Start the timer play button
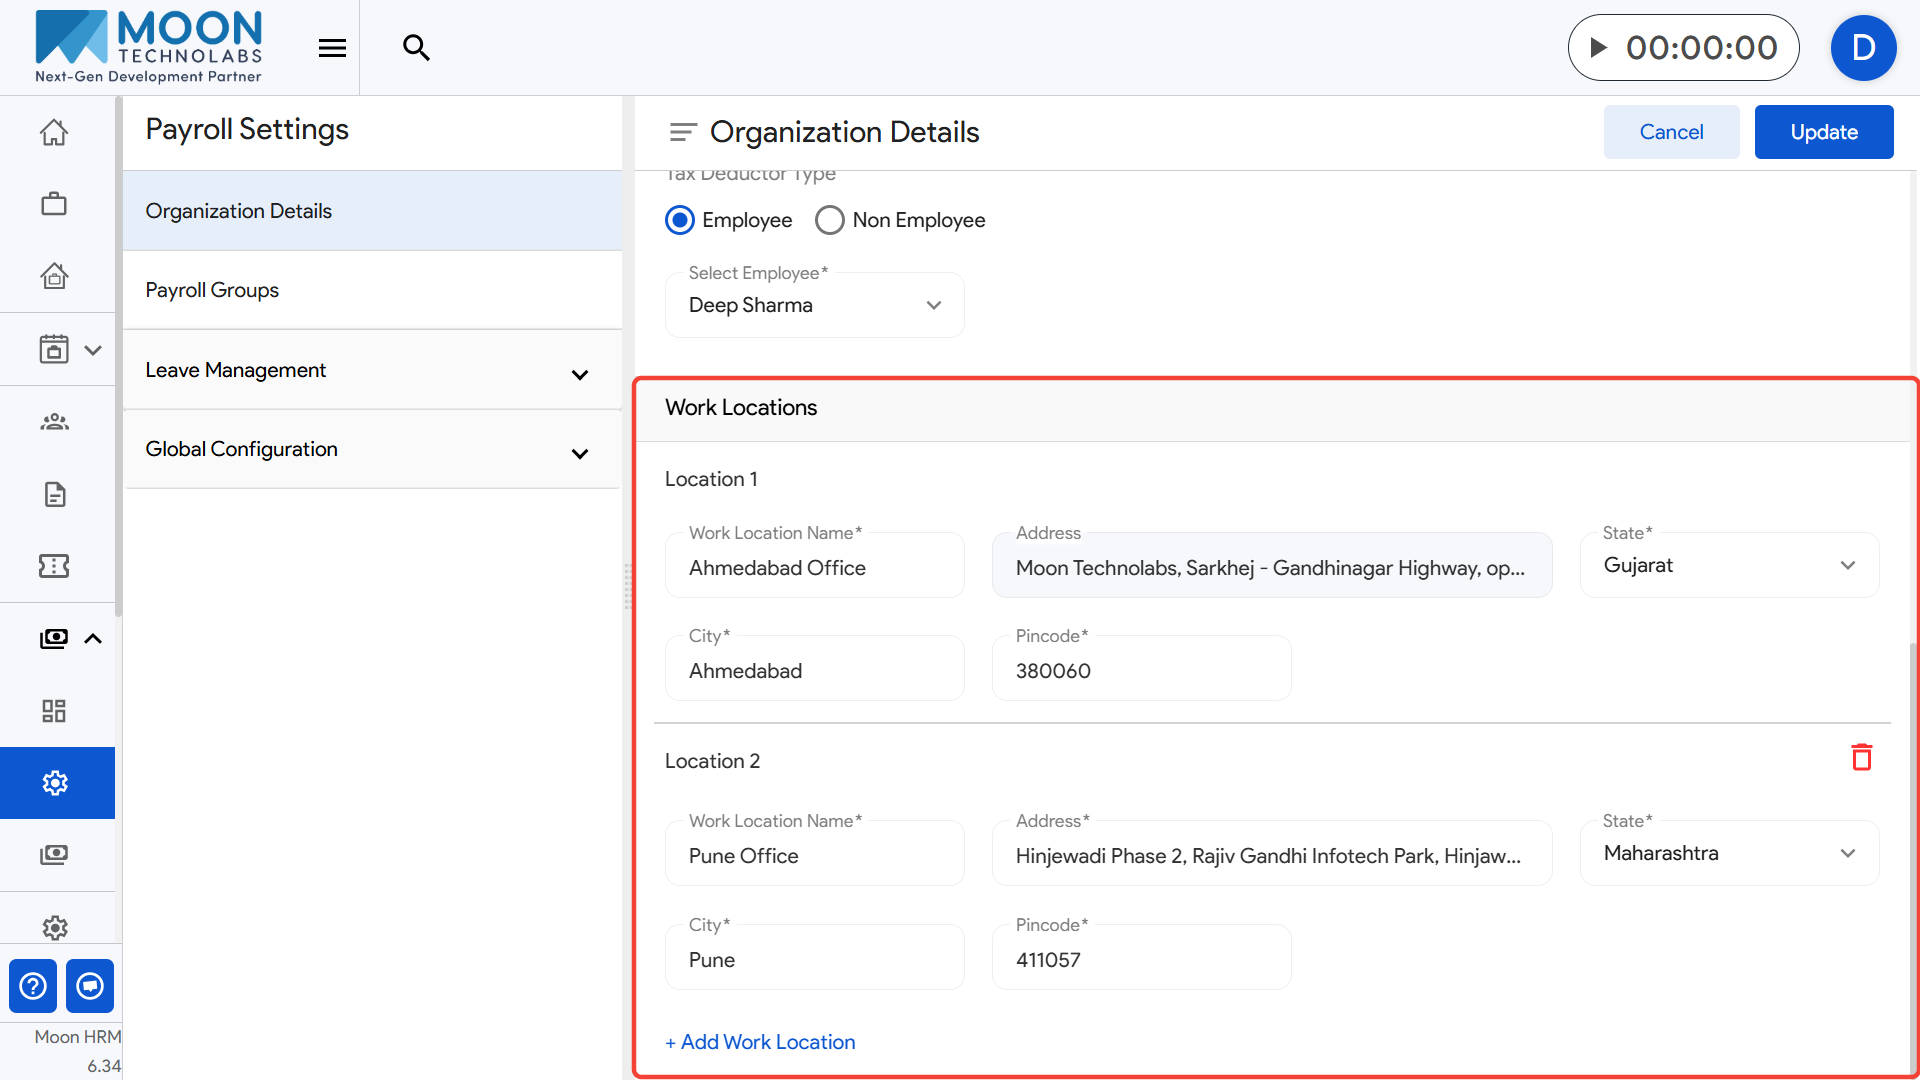 pos(1599,48)
